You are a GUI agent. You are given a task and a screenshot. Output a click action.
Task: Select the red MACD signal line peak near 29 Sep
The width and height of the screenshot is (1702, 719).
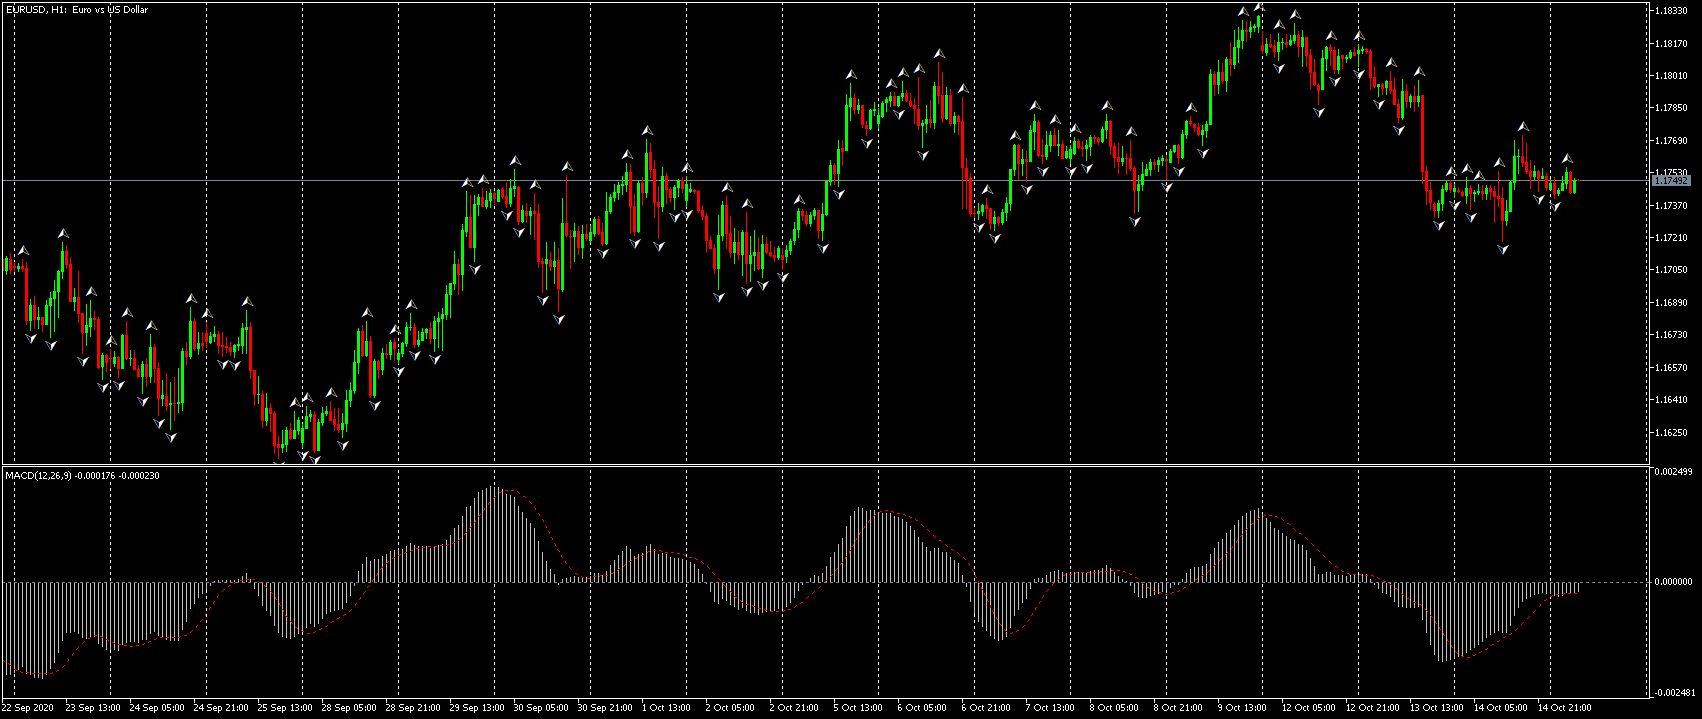point(510,490)
